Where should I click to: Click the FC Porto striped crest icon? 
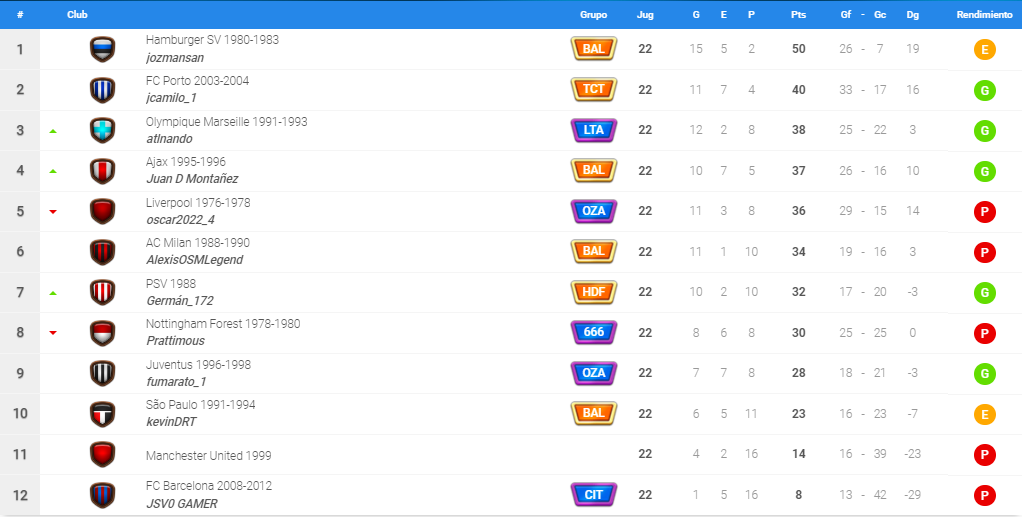pyautogui.click(x=102, y=90)
